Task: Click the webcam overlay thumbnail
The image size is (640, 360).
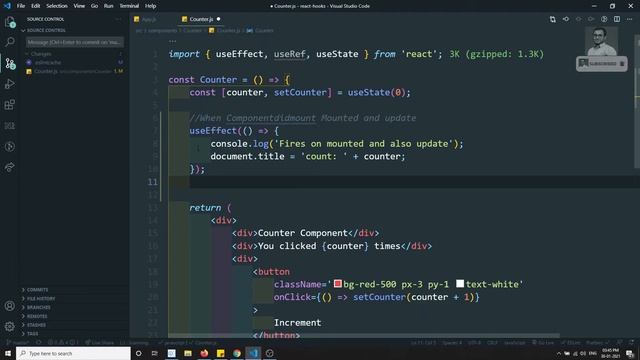Action: [x=601, y=41]
